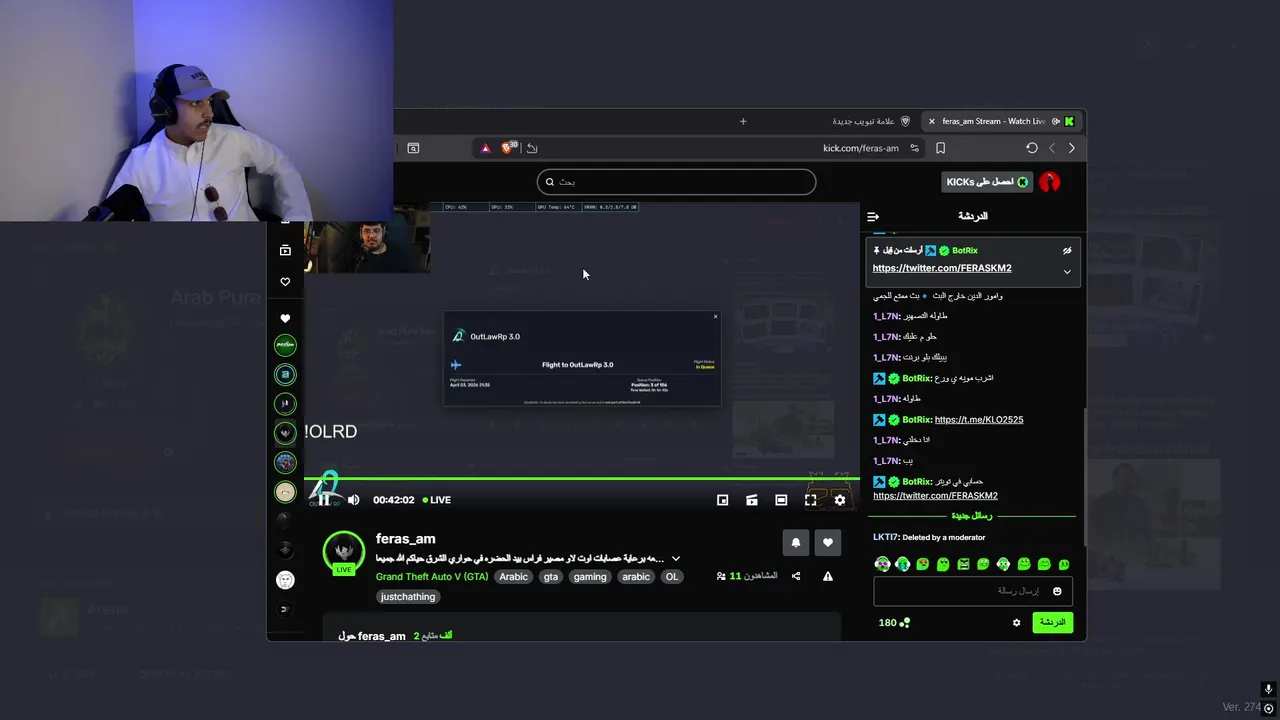This screenshot has height=720, width=1280.
Task: Open the last twitter.com/FERASKM2 chat link
Action: coord(935,496)
